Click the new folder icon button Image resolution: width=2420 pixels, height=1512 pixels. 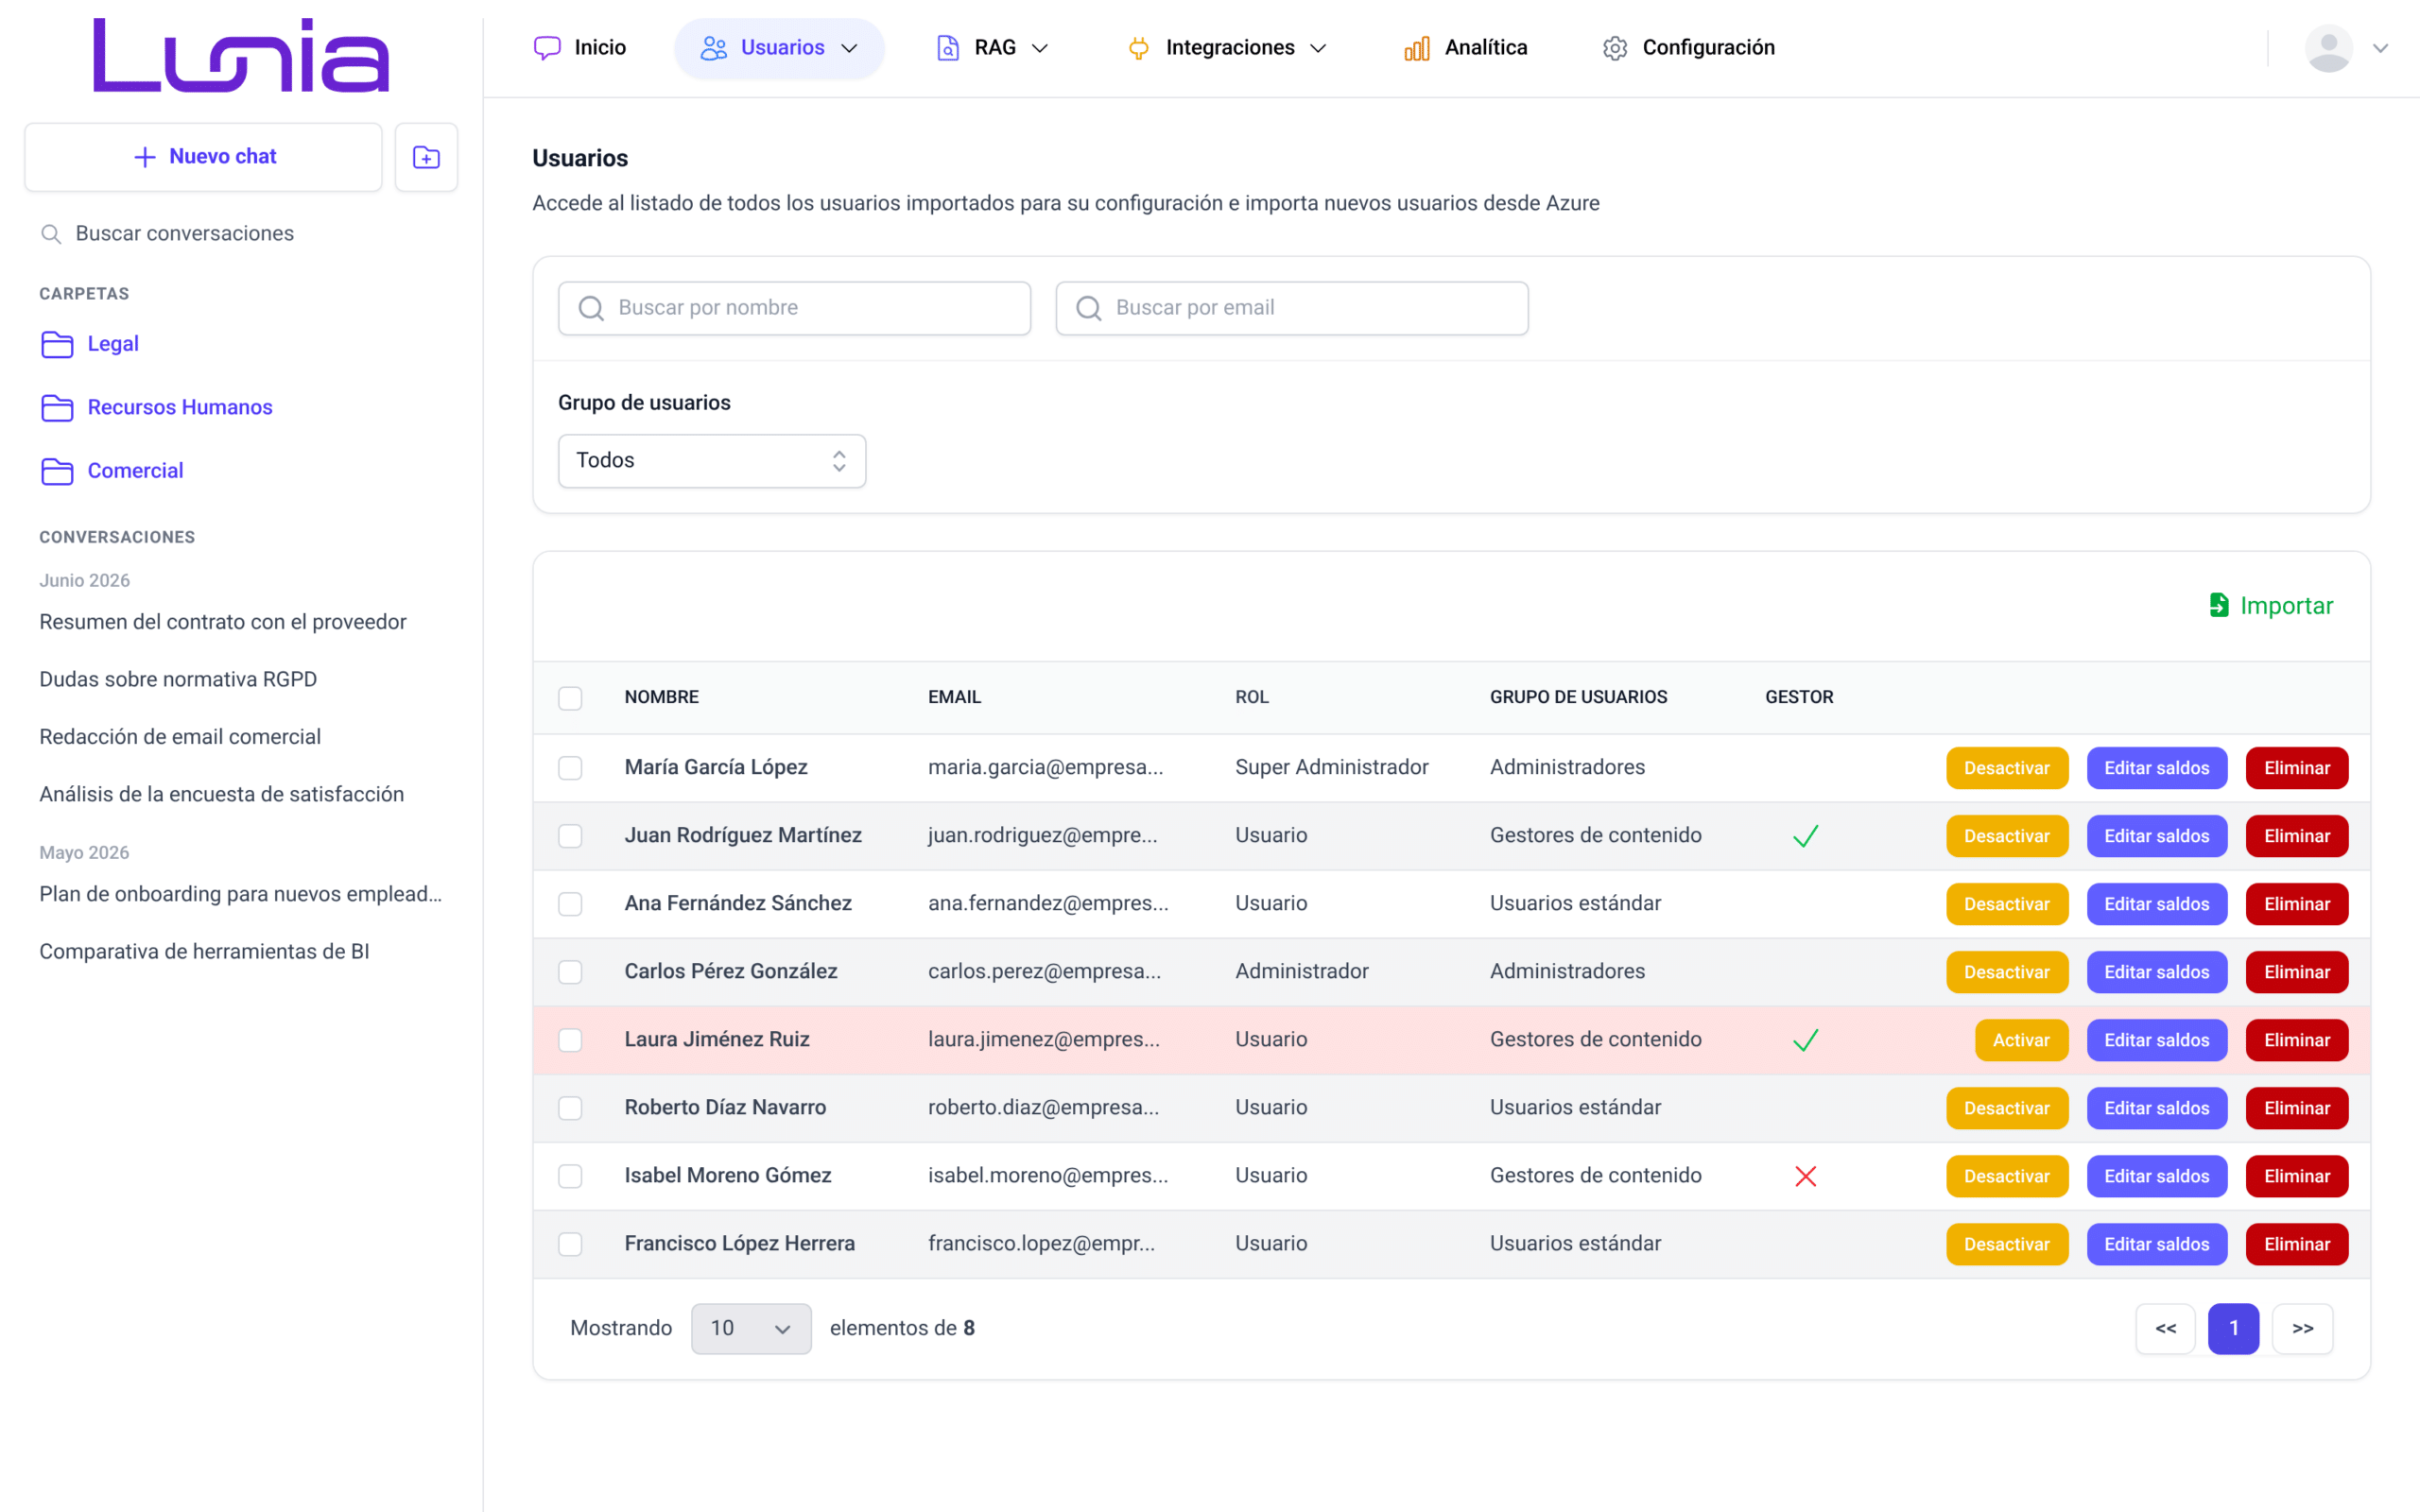tap(426, 157)
